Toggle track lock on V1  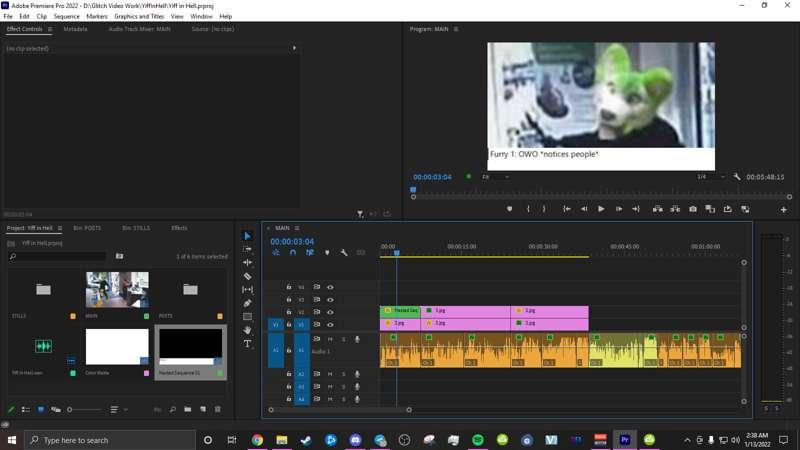(x=289, y=324)
